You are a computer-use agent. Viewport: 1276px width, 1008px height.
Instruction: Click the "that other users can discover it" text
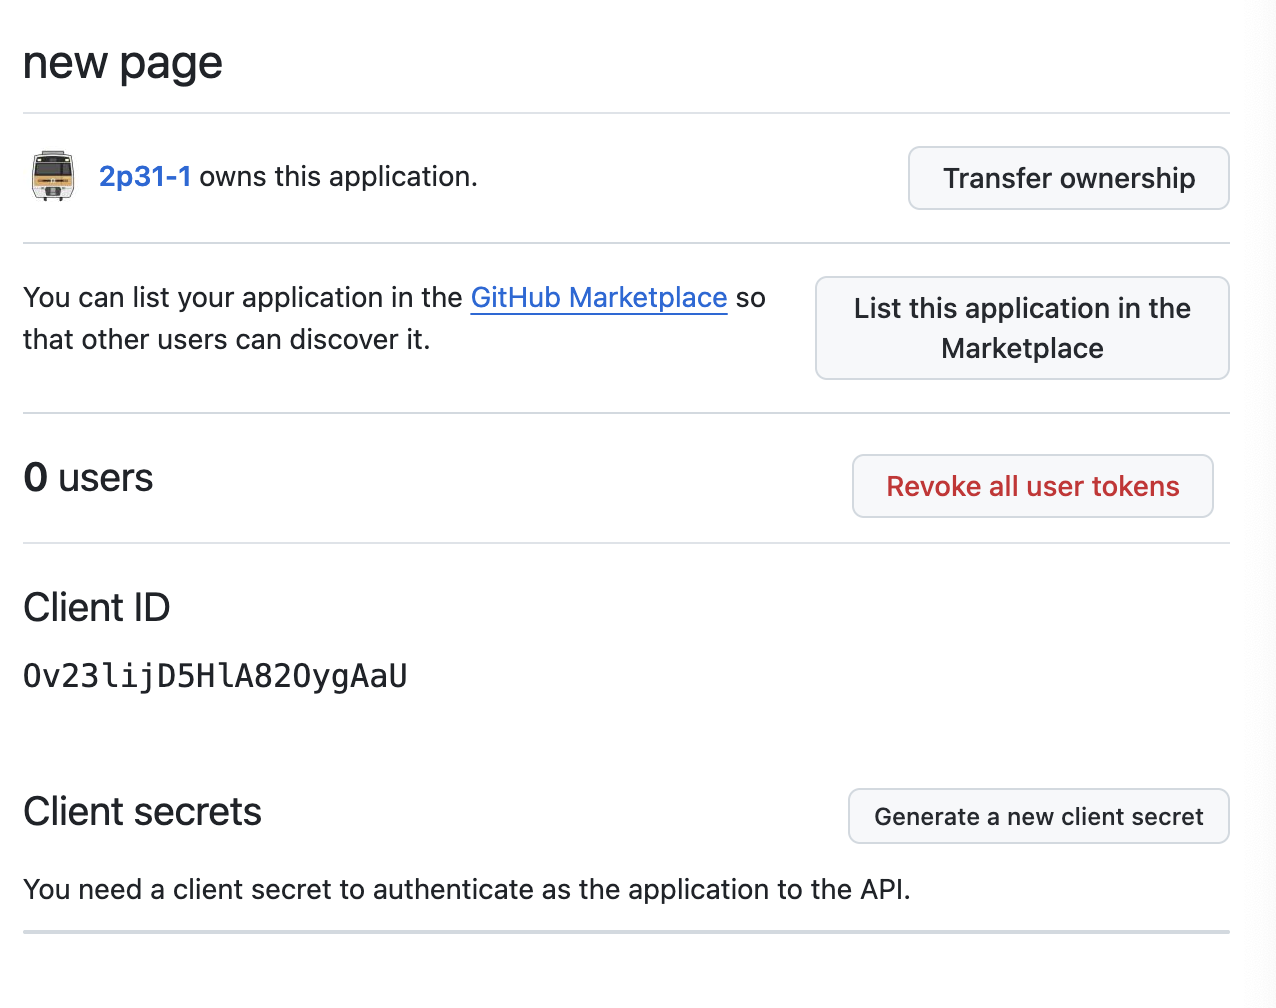pyautogui.click(x=226, y=340)
